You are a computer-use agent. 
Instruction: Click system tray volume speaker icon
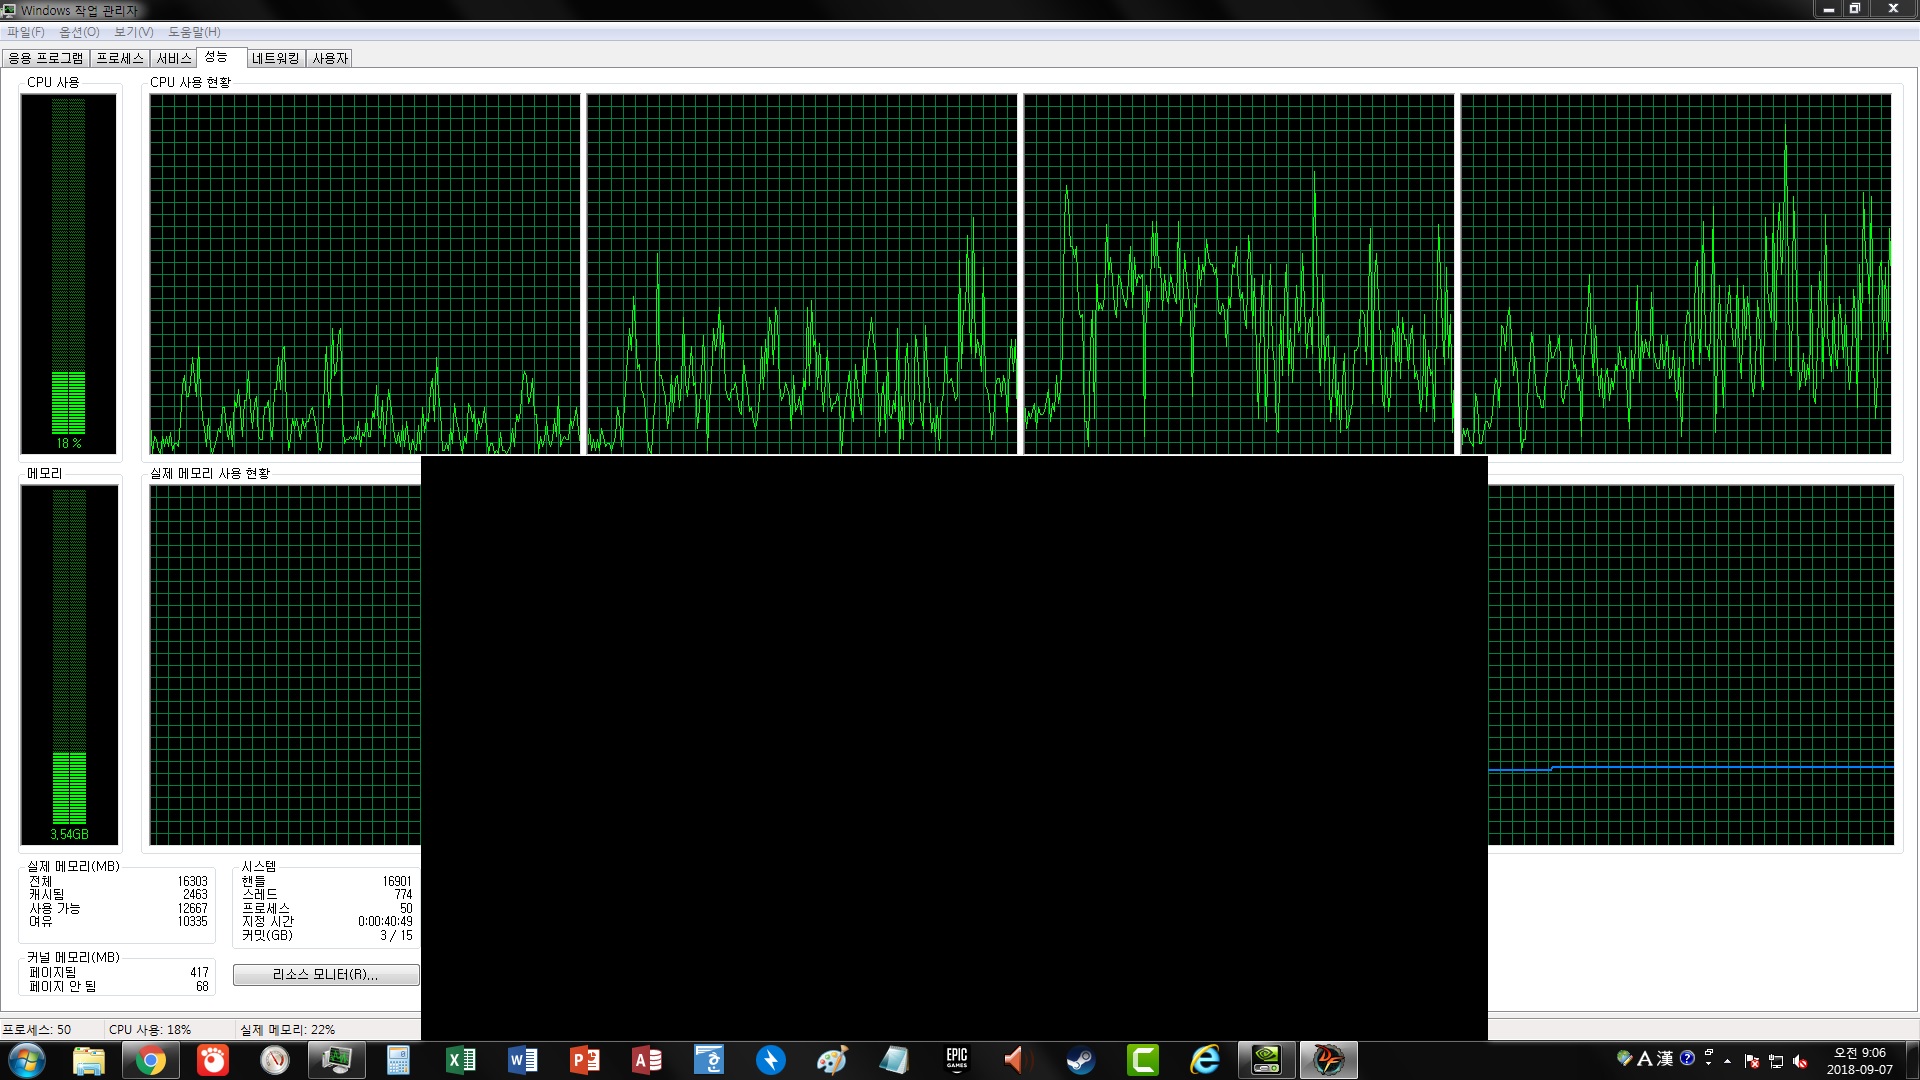pyautogui.click(x=1800, y=1061)
